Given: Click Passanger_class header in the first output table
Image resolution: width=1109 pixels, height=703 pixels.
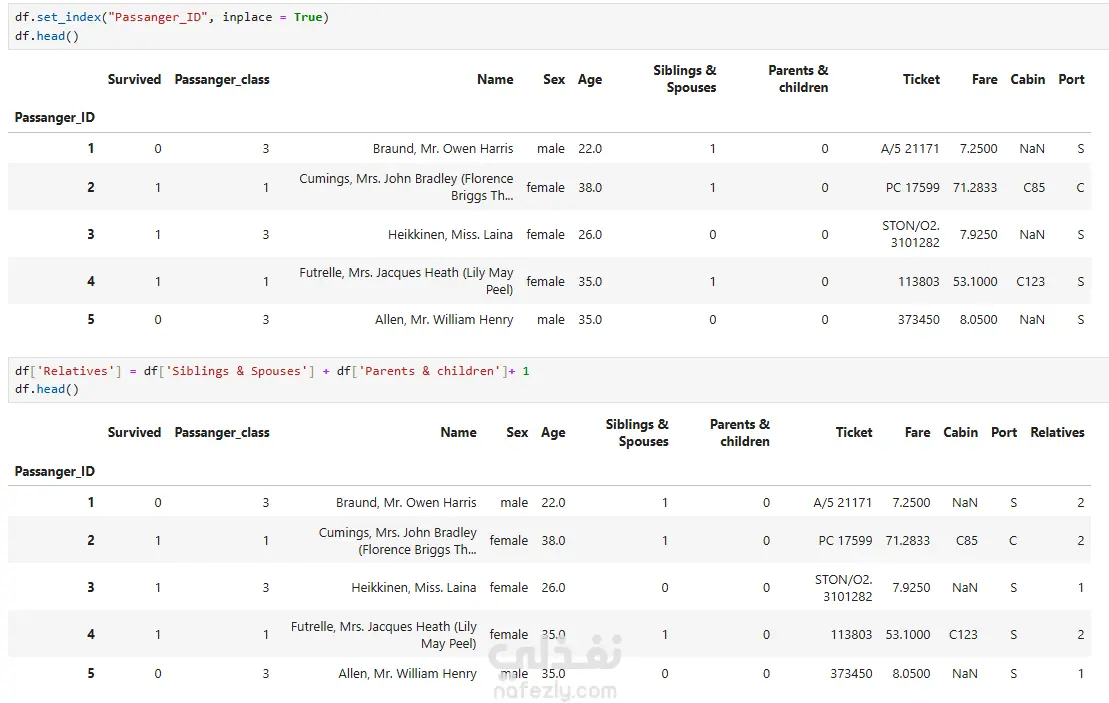Looking at the screenshot, I should pos(222,79).
